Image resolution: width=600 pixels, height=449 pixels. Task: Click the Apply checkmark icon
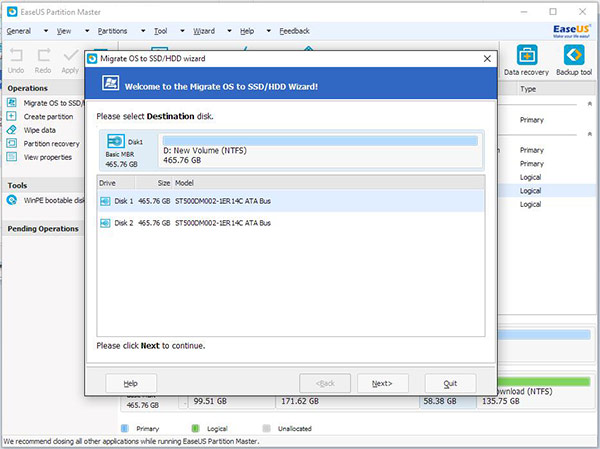(x=71, y=56)
